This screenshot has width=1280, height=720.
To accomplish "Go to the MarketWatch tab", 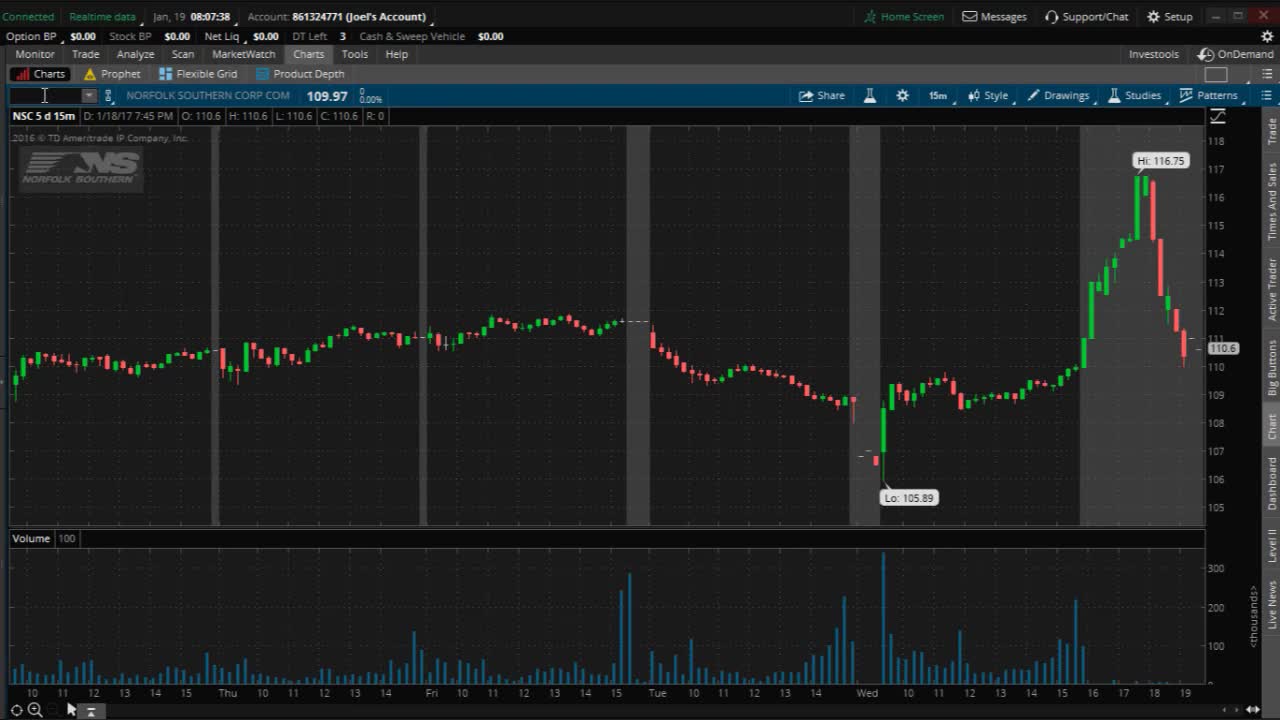I will coord(244,54).
